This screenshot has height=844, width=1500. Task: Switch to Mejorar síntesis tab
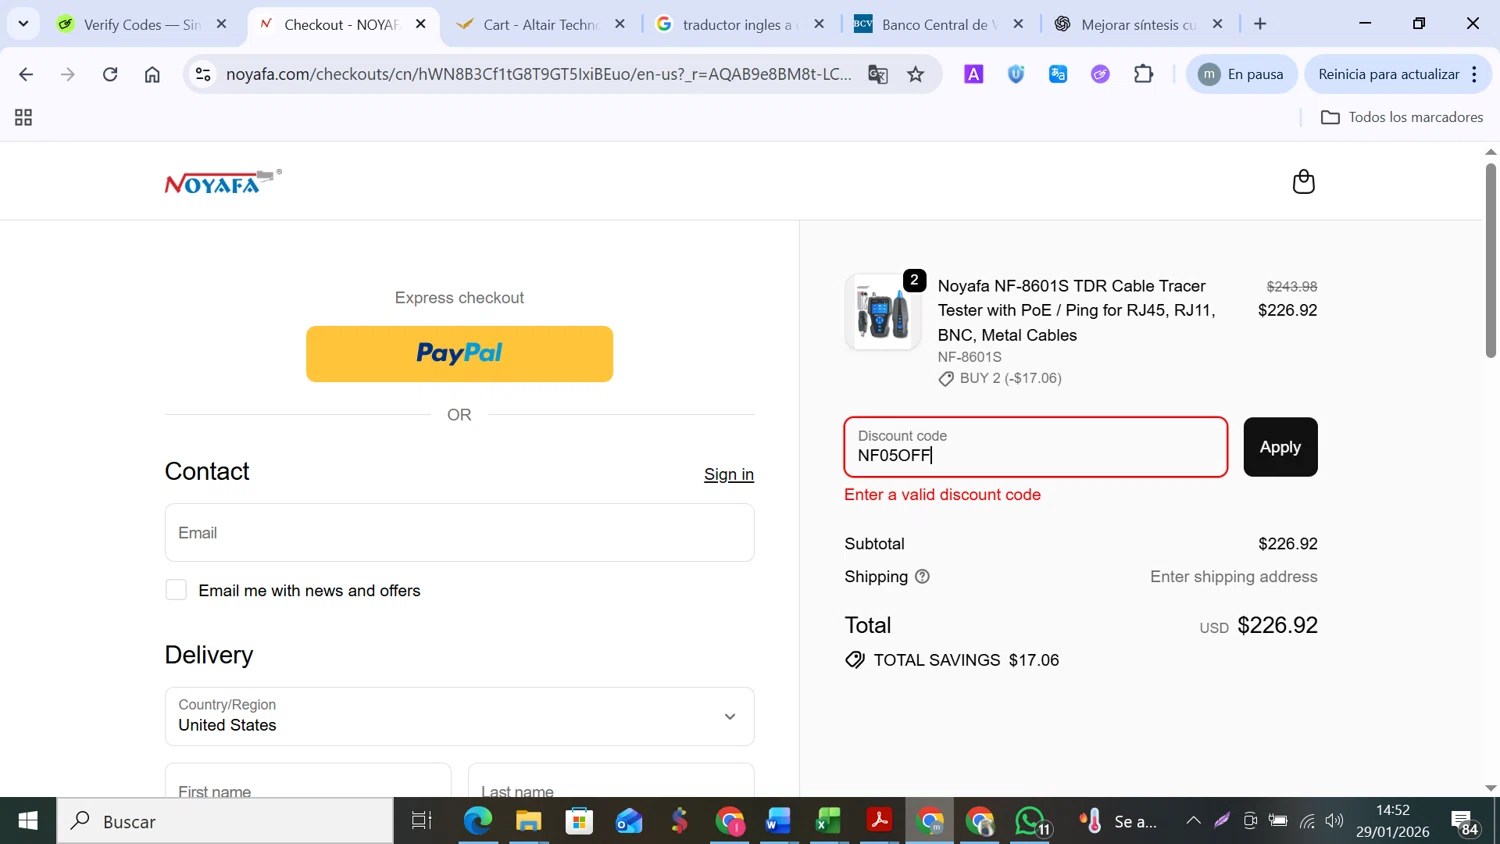(x=1137, y=24)
